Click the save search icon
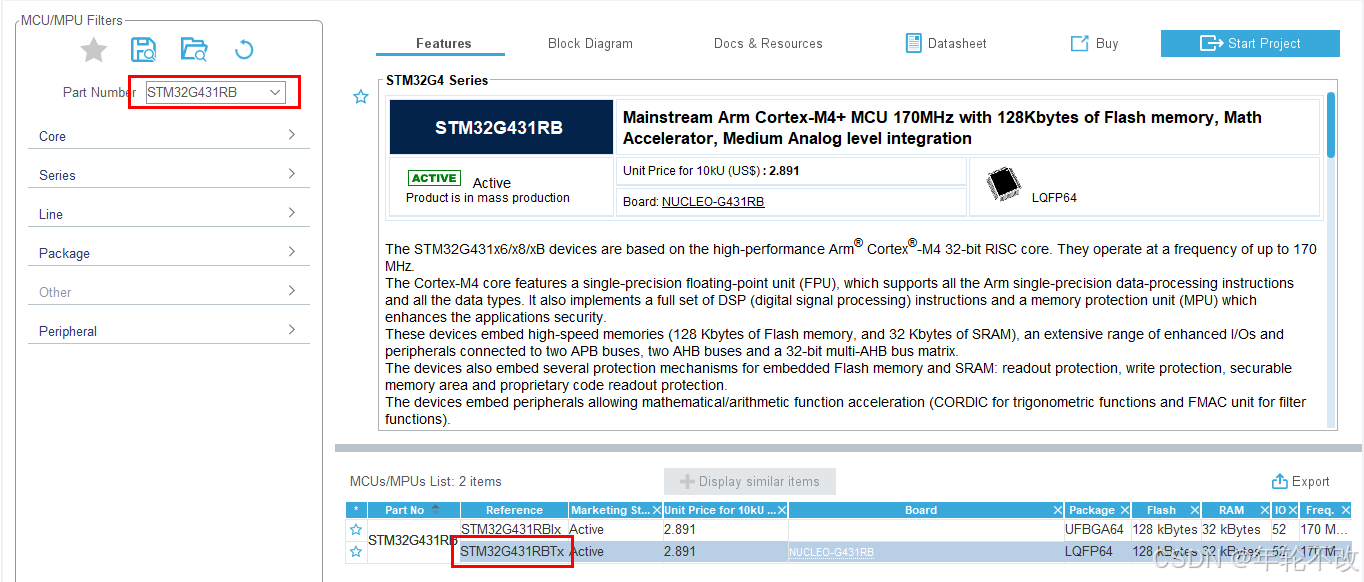 pos(143,49)
